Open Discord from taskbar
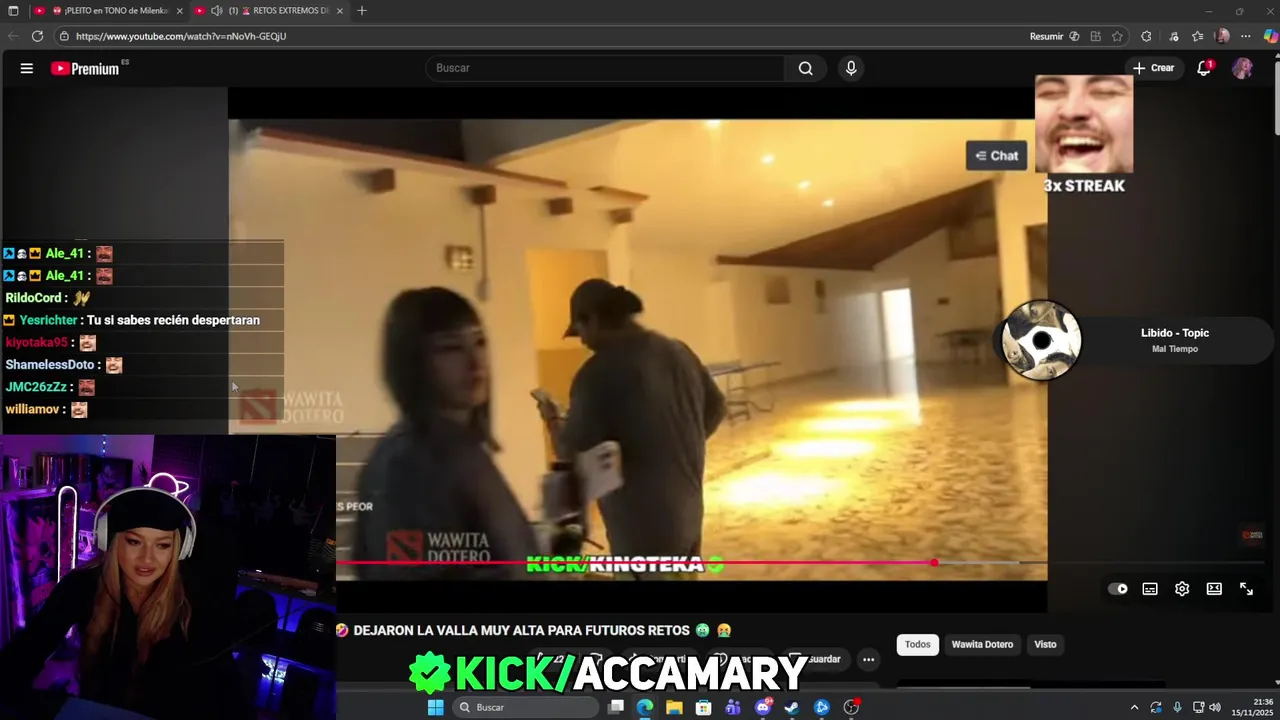This screenshot has height=720, width=1280. point(763,707)
